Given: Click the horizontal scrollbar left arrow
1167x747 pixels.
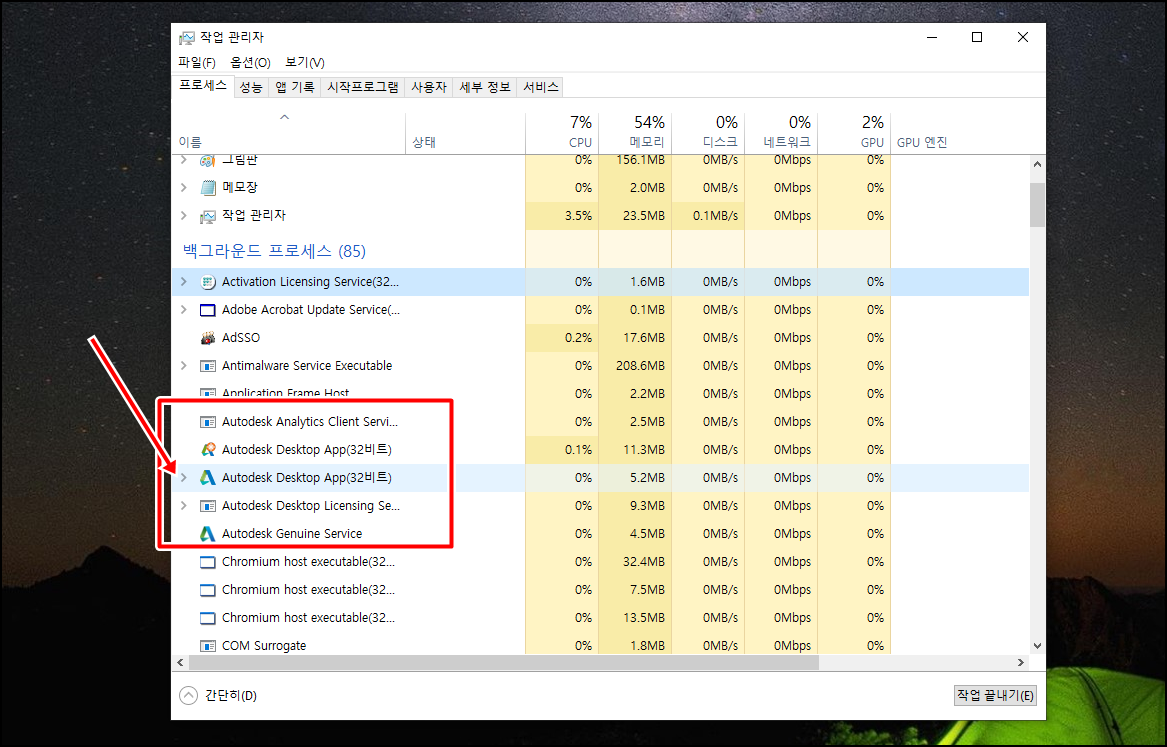Looking at the screenshot, I should click(x=181, y=662).
